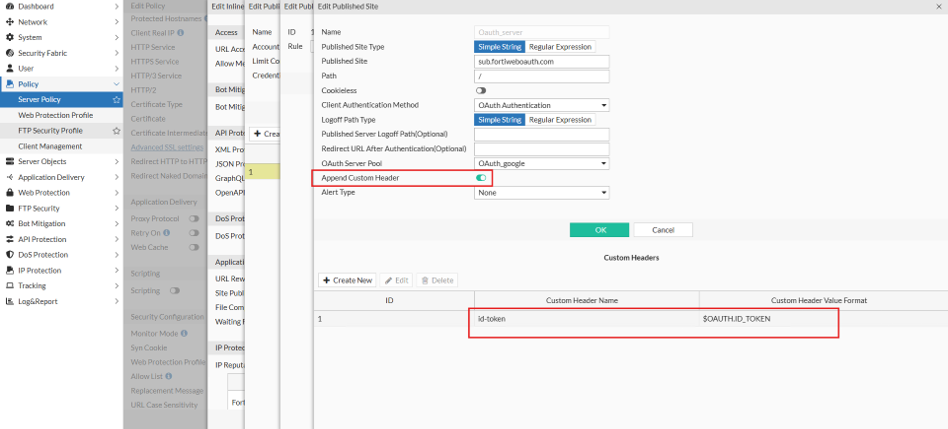Image resolution: width=948 pixels, height=429 pixels.
Task: Click the Bot Mitigation sidebar icon
Action: (x=9, y=223)
